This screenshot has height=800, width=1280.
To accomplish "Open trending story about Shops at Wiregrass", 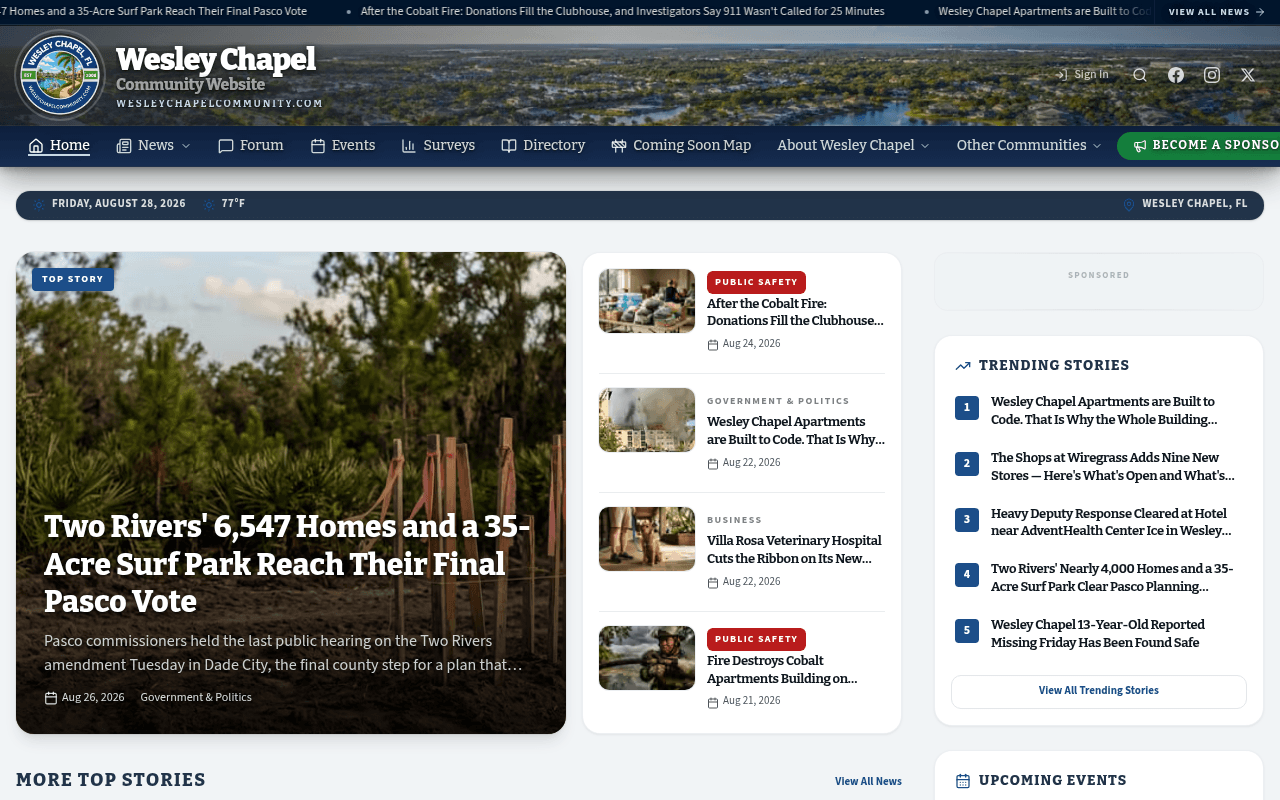I will 1113,467.
